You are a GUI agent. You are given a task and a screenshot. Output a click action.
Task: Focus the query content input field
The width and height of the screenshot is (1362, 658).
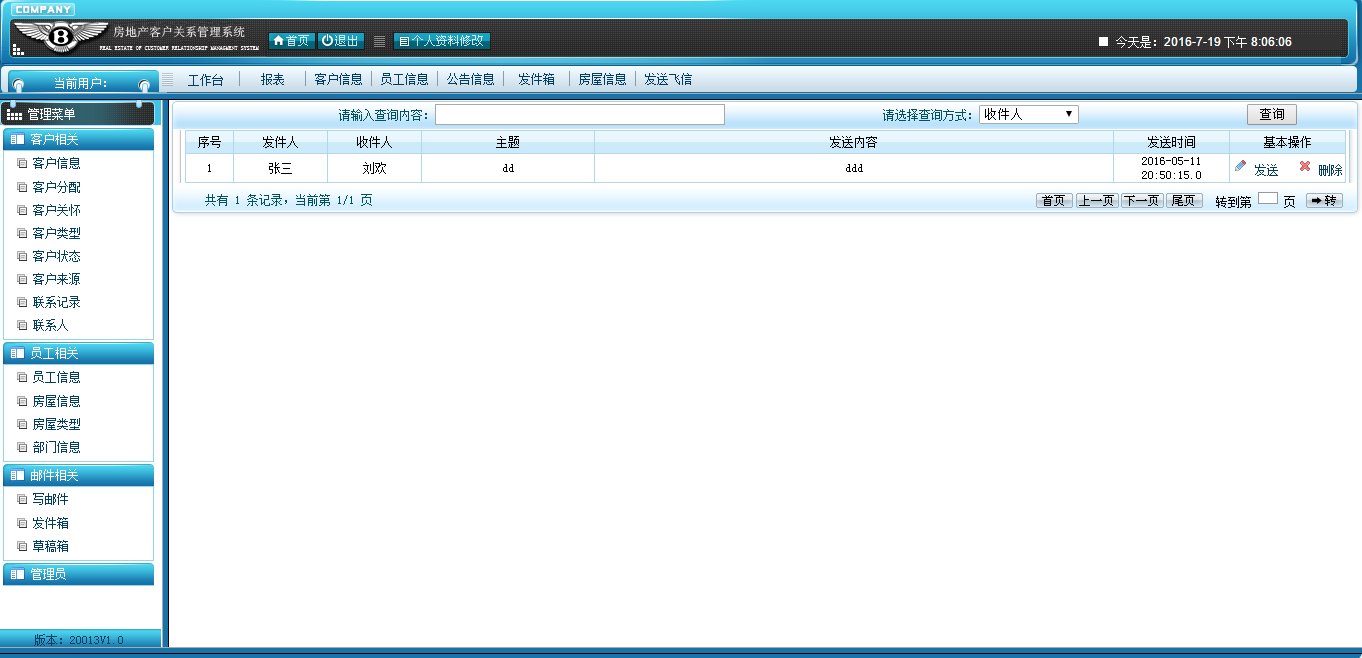[580, 115]
